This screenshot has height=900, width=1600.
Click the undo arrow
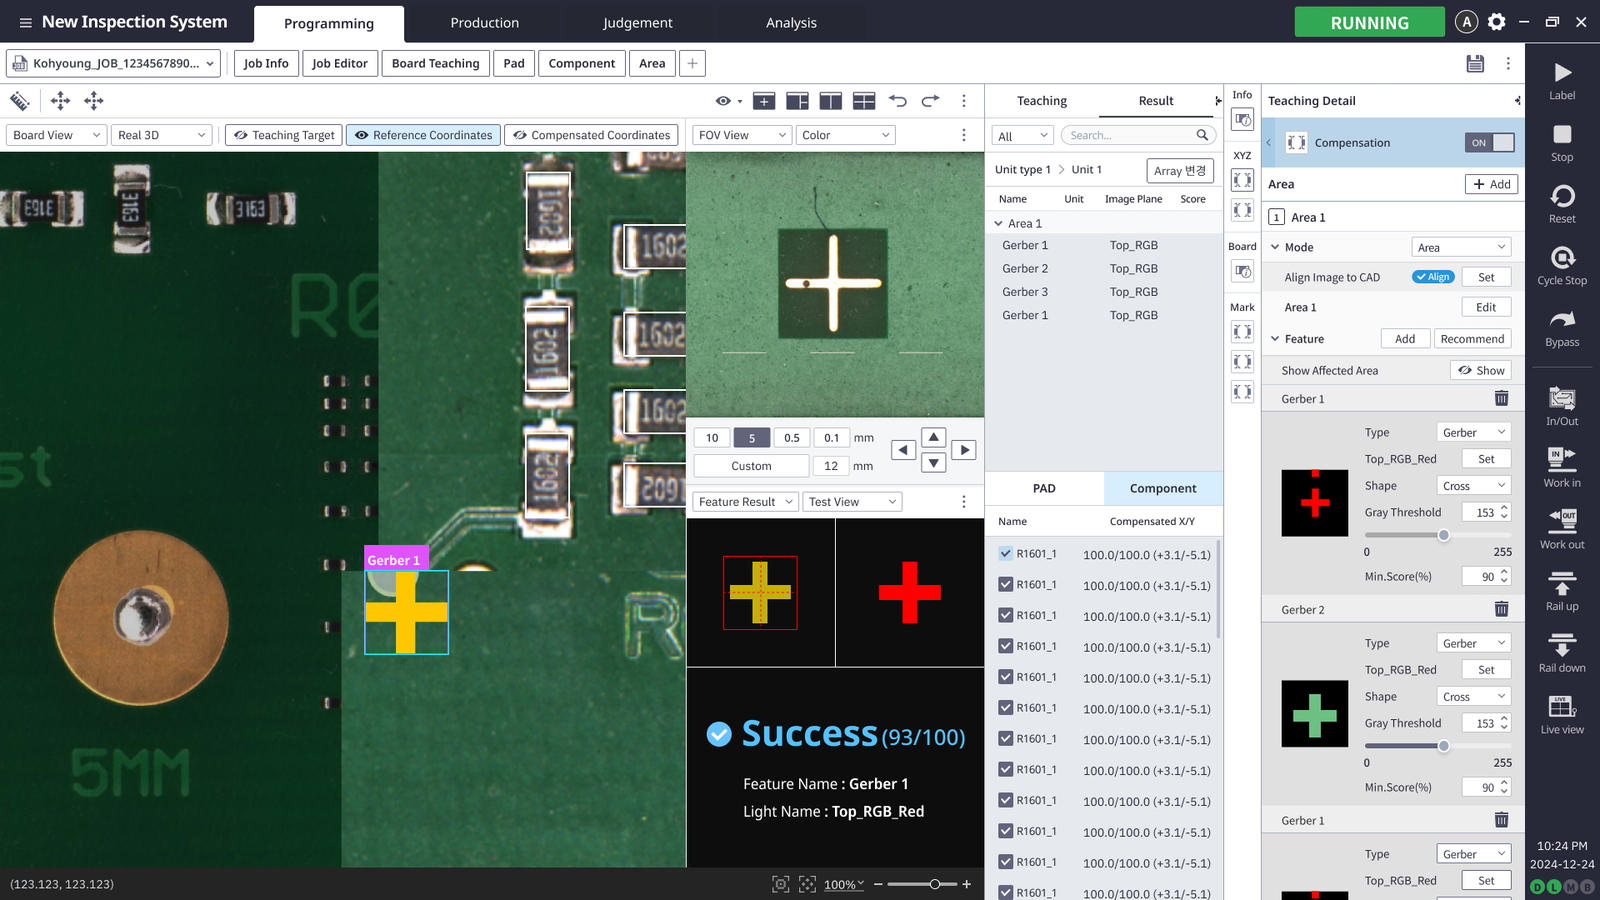(897, 101)
